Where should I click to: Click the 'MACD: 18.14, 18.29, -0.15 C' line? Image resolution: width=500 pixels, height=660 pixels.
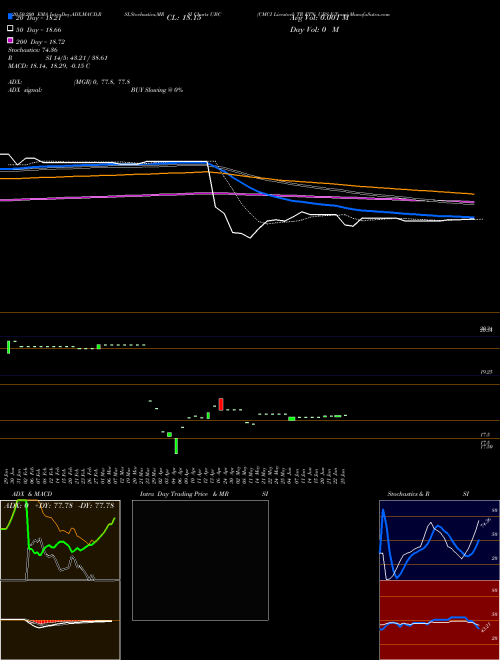[x=49, y=66]
